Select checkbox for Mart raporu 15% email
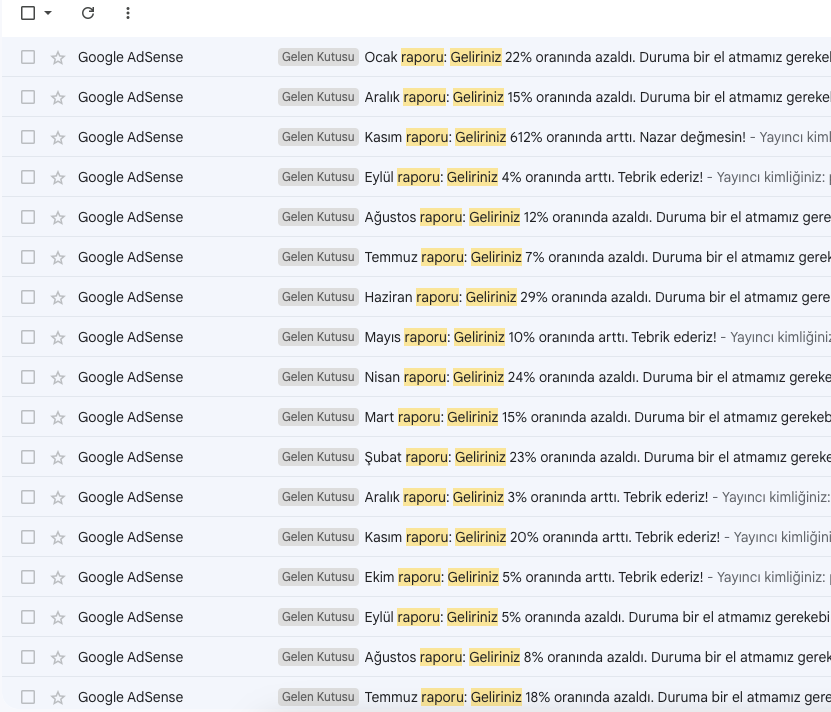The height and width of the screenshot is (712, 831). (x=28, y=417)
